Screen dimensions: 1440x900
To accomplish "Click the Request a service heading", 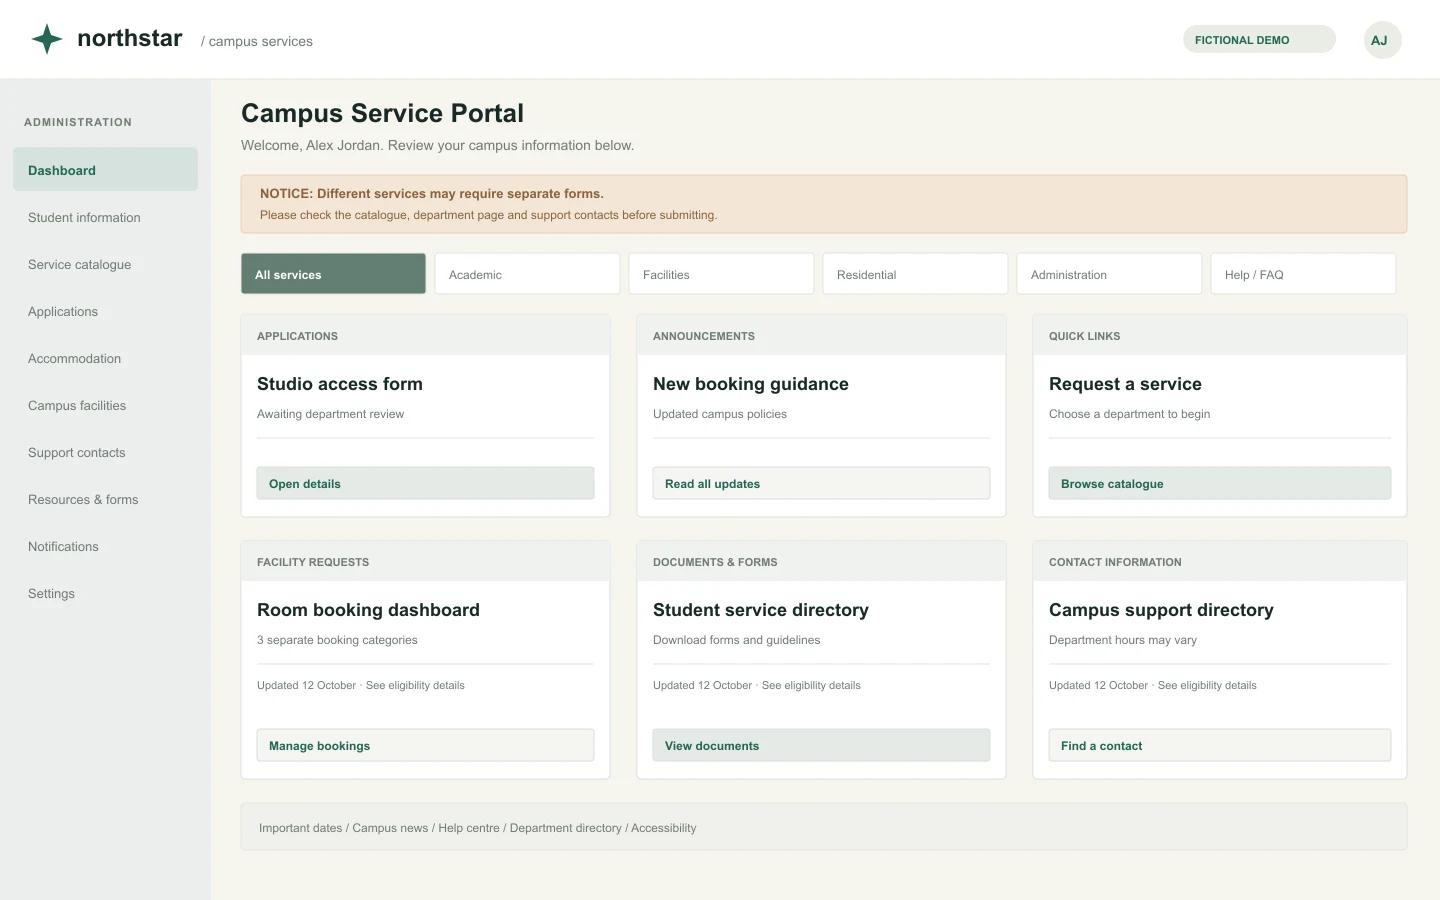I will (1125, 384).
